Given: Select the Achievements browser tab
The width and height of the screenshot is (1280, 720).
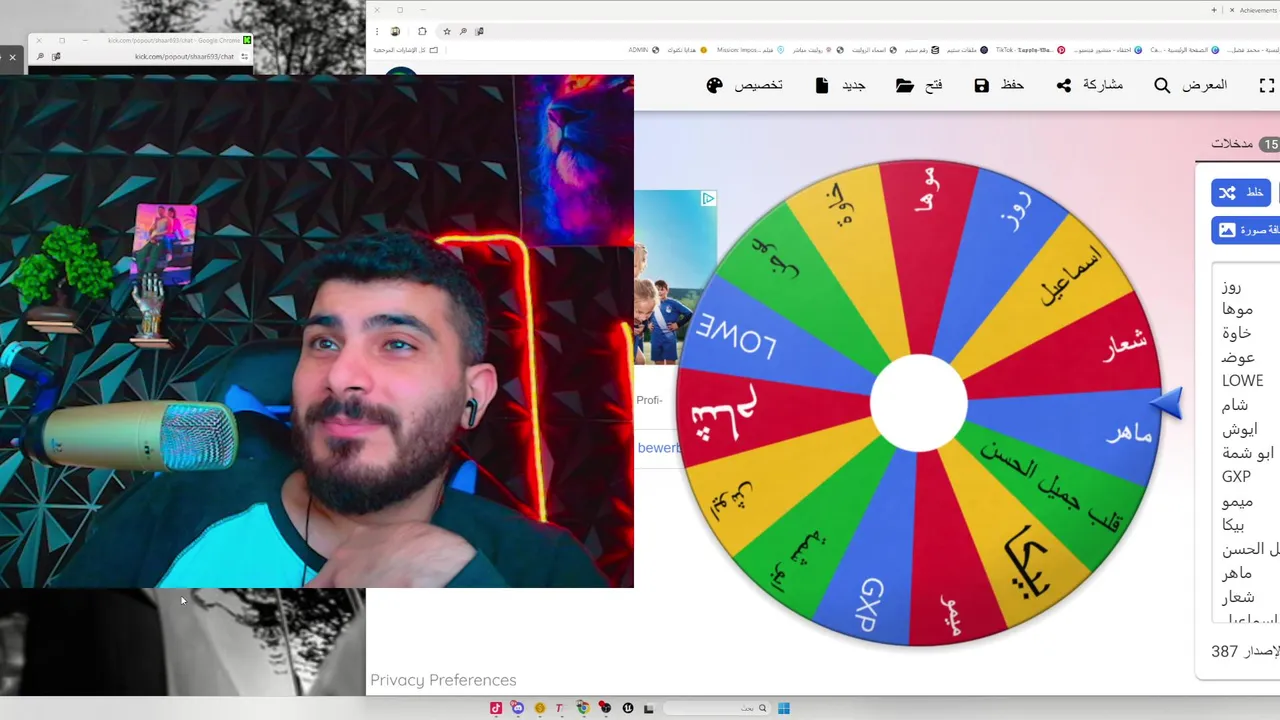Looking at the screenshot, I should click(x=1252, y=10).
